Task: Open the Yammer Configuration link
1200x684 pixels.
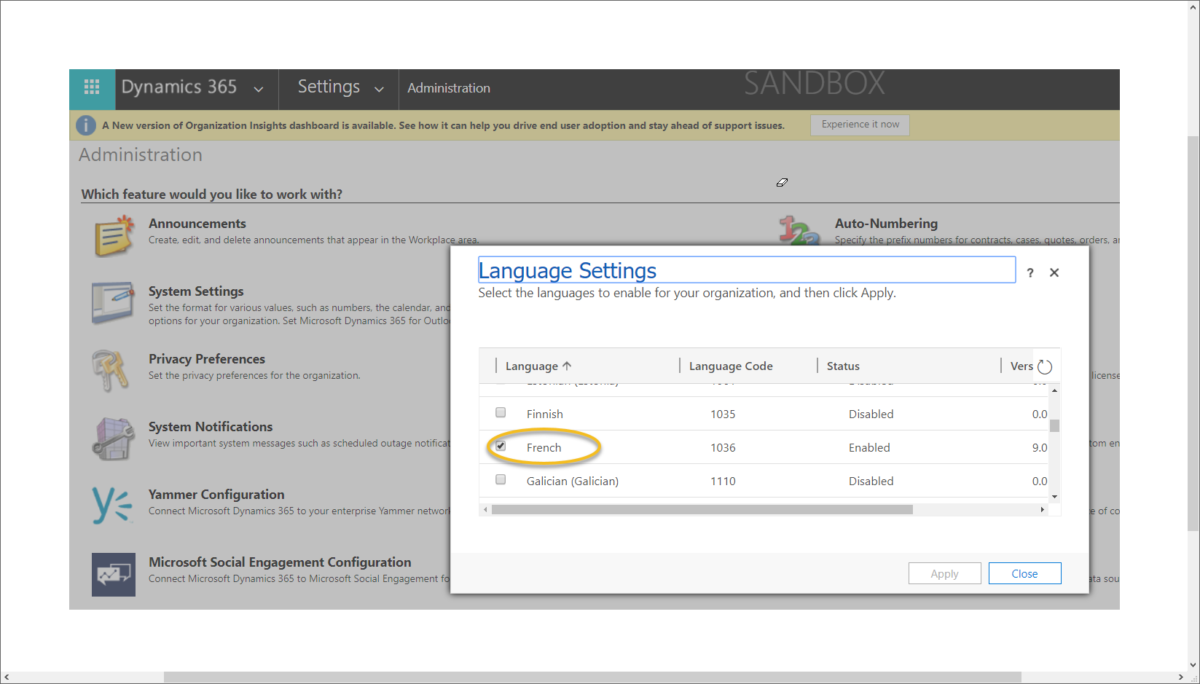Action: point(217,495)
